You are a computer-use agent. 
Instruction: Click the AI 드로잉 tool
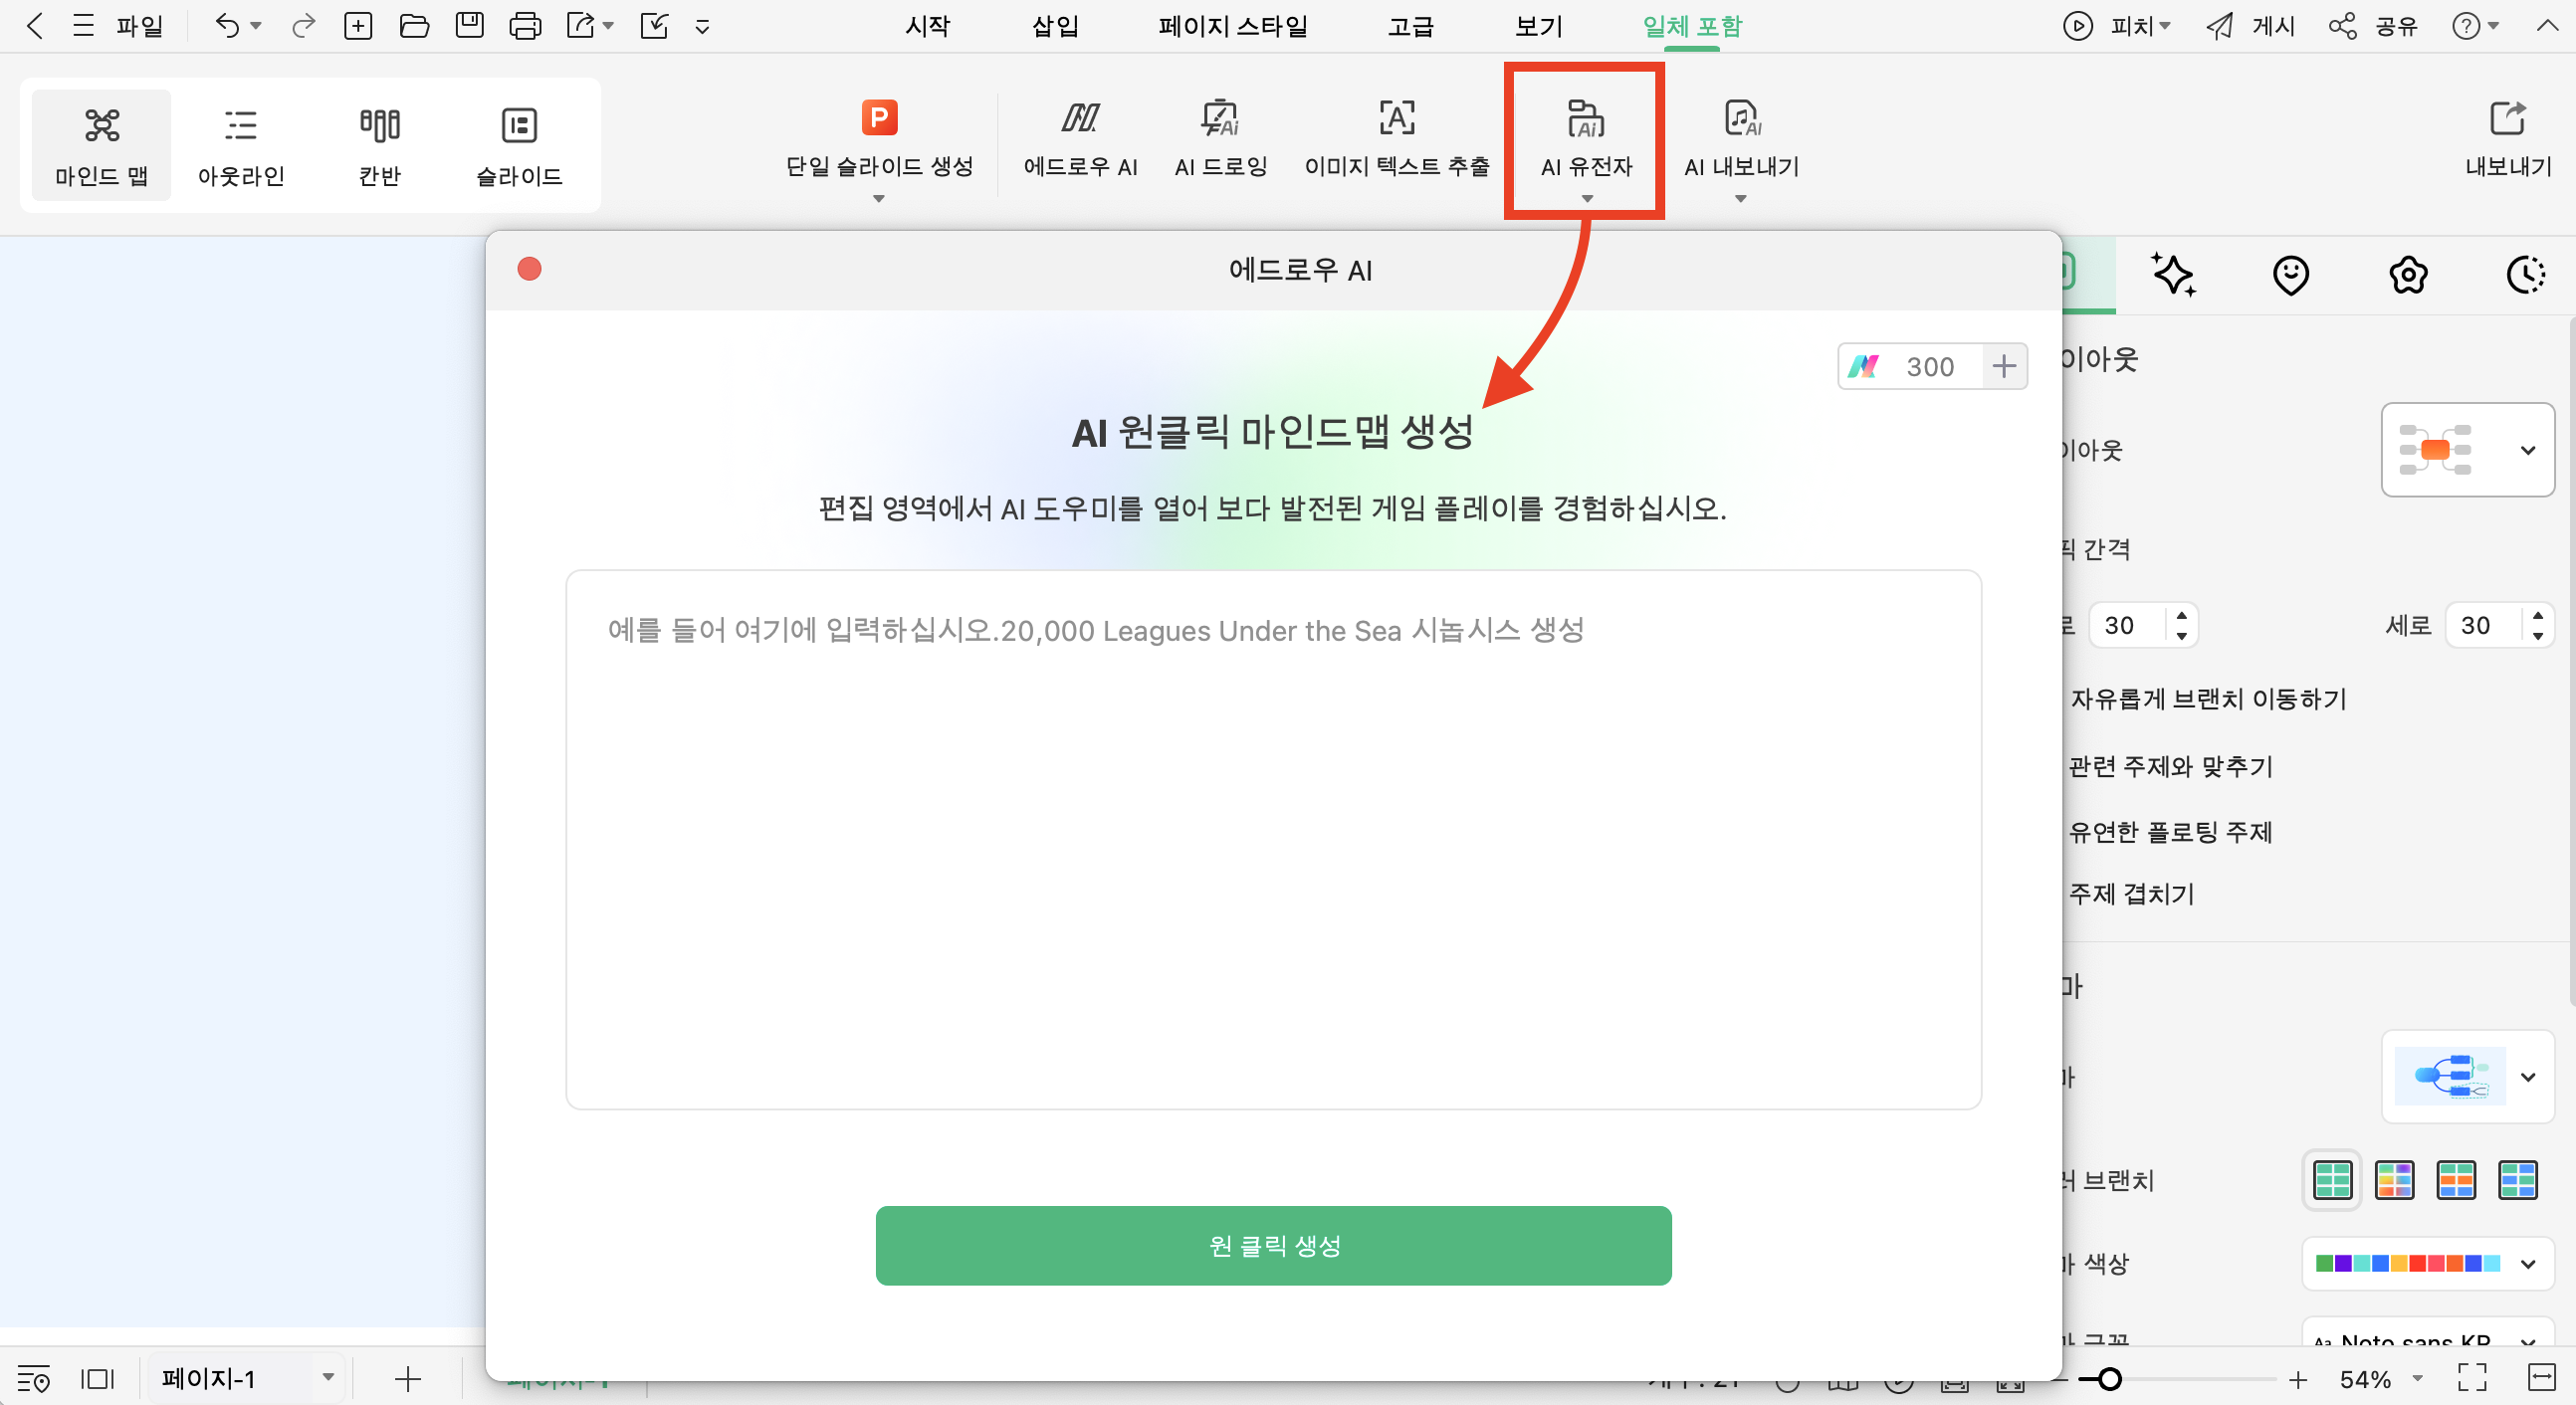pos(1220,140)
